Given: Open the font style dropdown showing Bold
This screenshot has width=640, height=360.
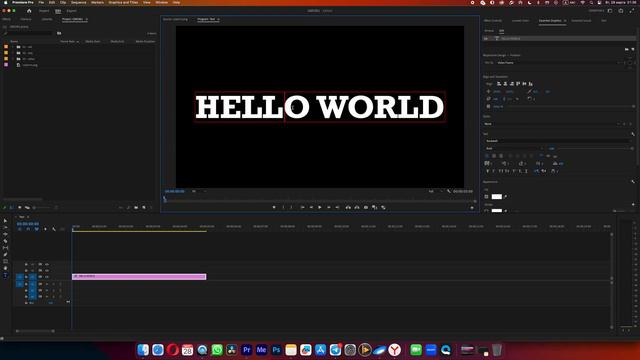Looking at the screenshot, I should [514, 148].
